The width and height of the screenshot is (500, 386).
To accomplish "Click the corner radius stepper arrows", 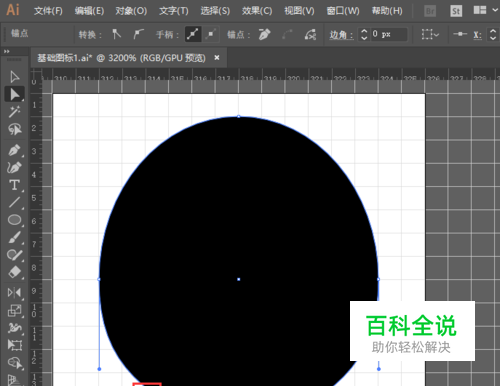I will click(364, 34).
